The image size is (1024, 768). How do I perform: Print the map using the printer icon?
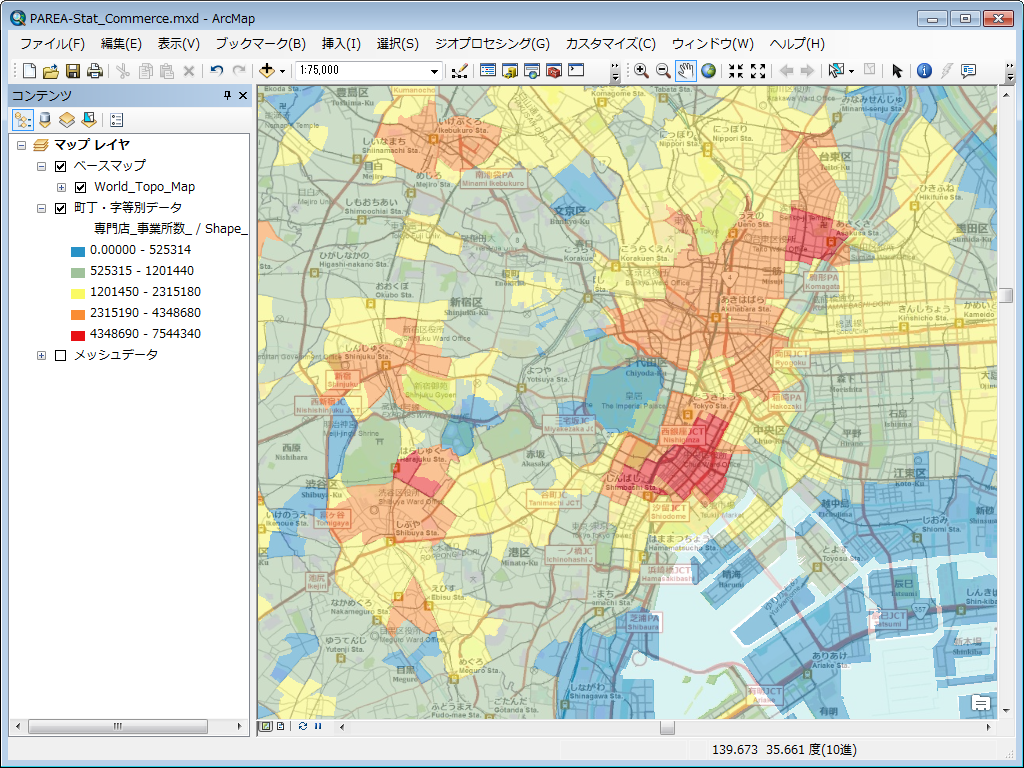click(95, 71)
